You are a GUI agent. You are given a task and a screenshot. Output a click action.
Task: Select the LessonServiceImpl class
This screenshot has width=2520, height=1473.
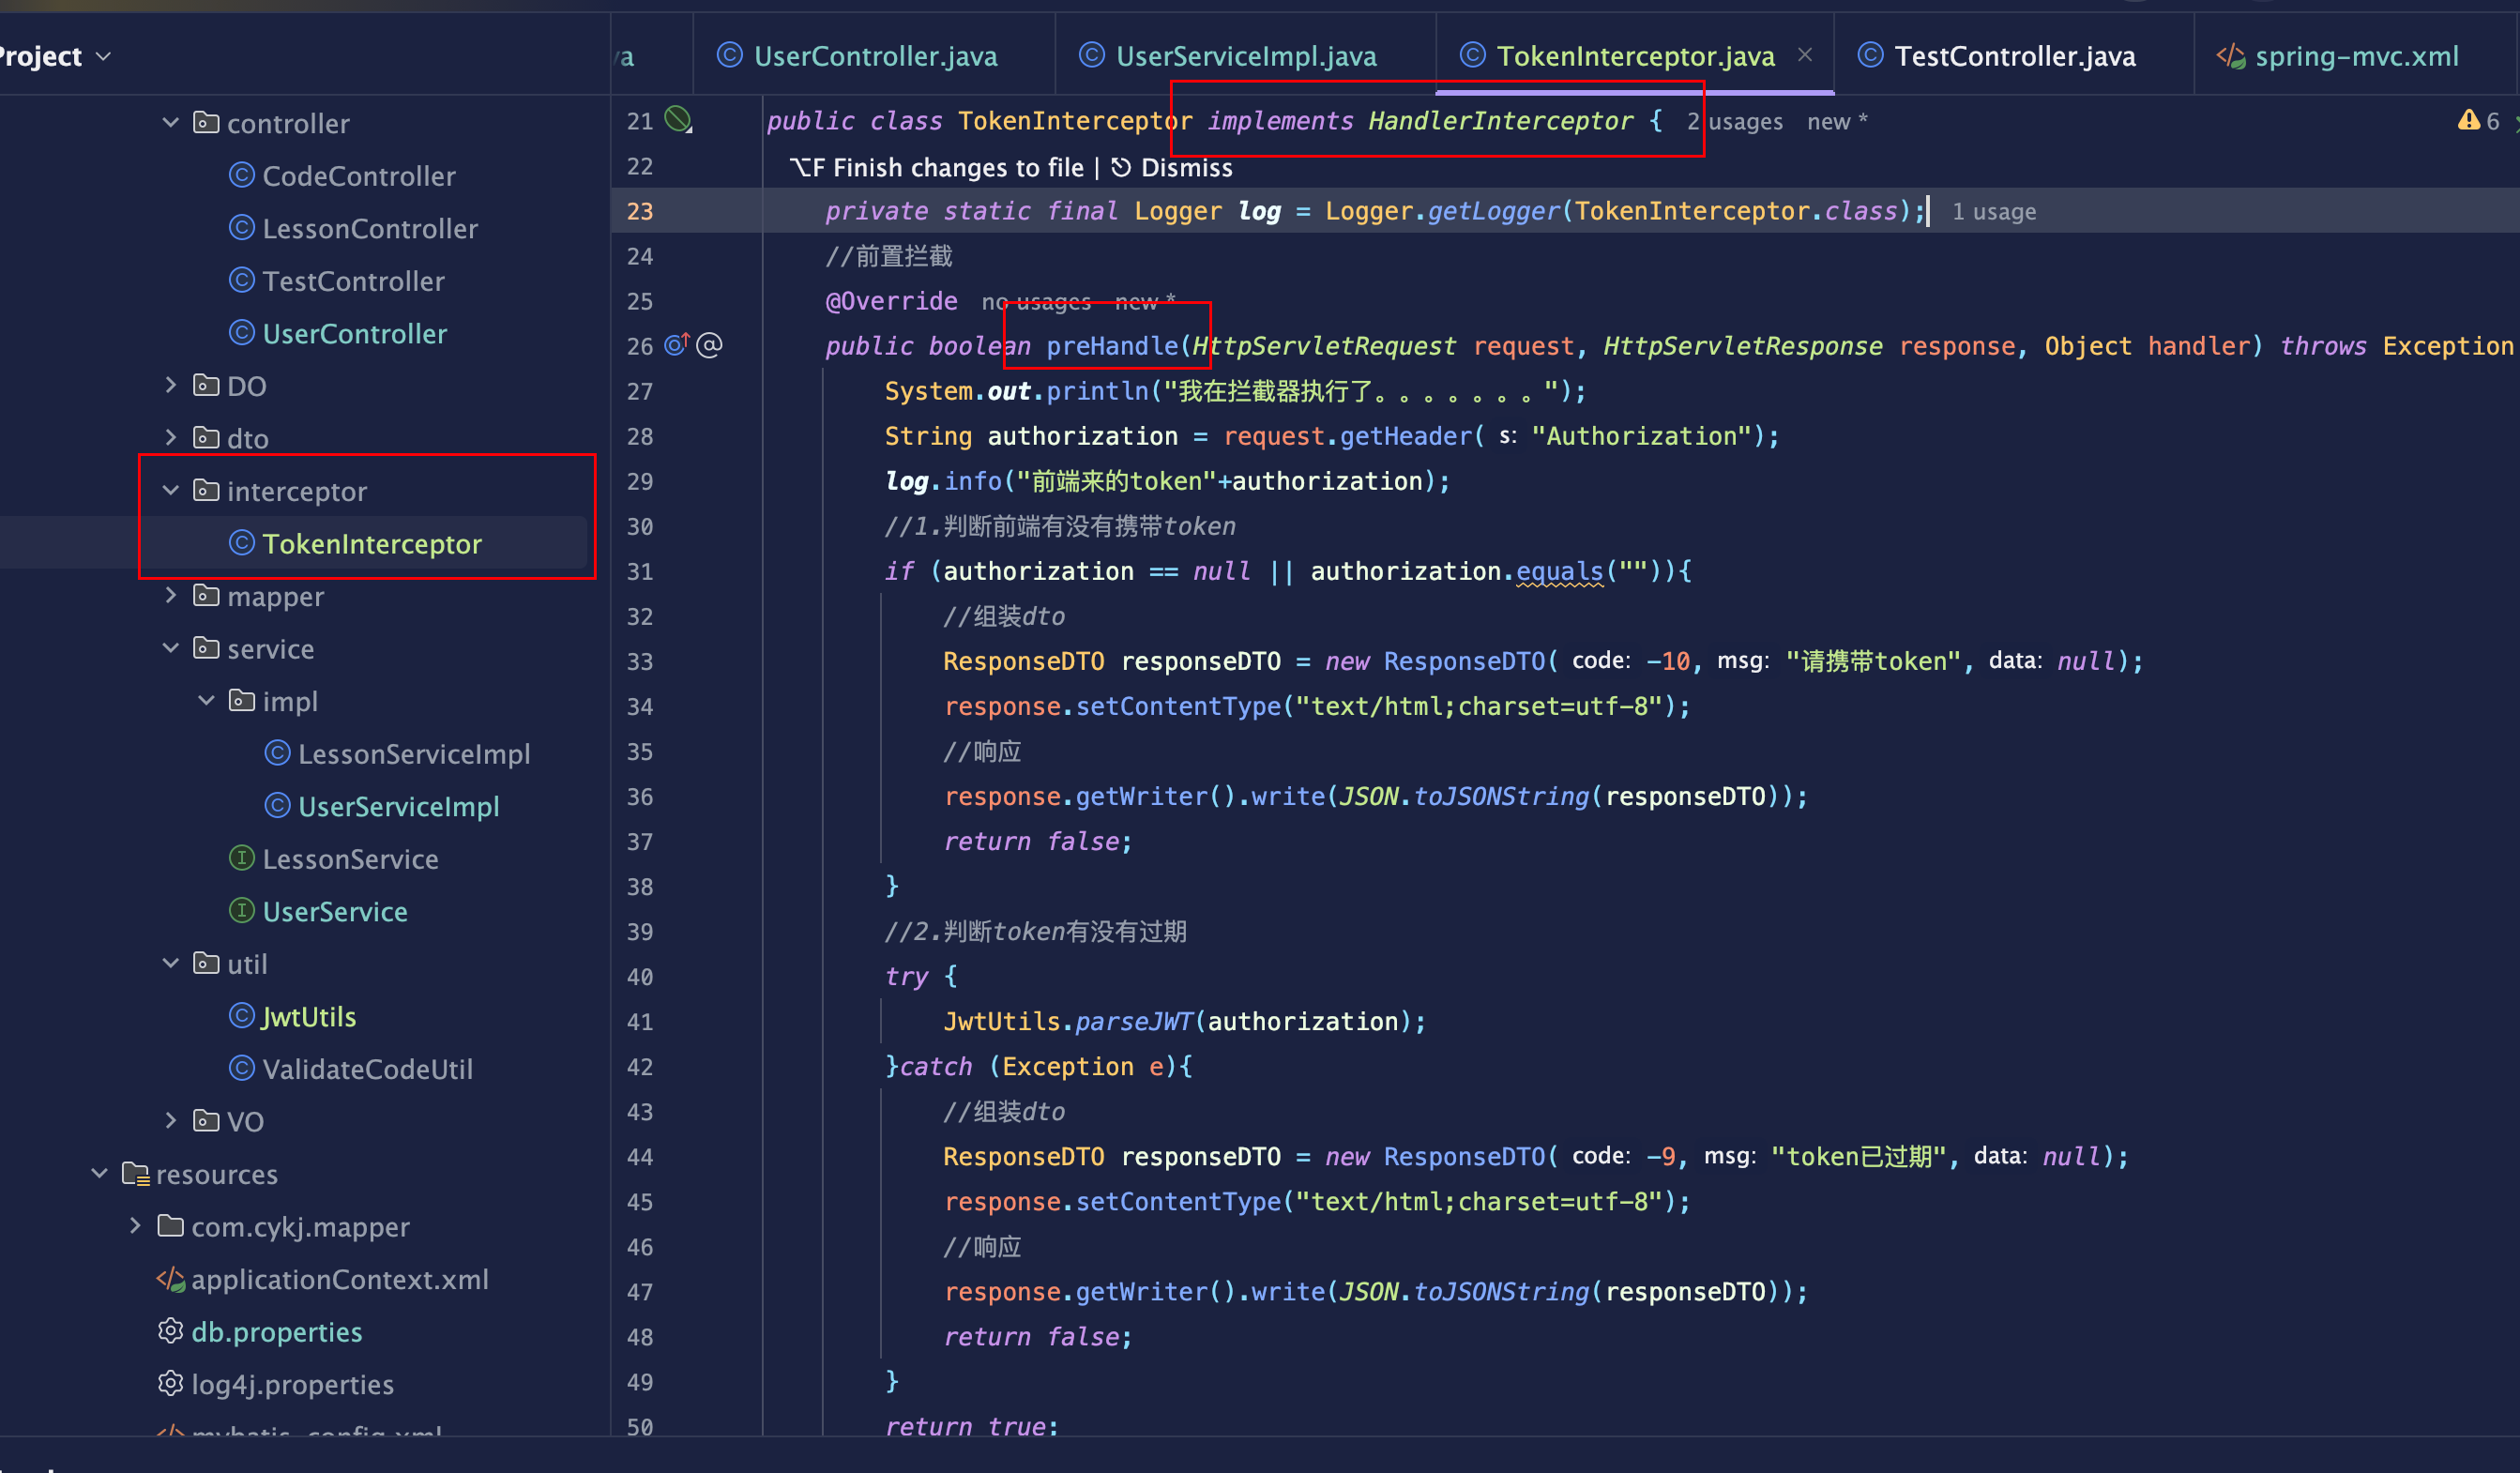(413, 753)
